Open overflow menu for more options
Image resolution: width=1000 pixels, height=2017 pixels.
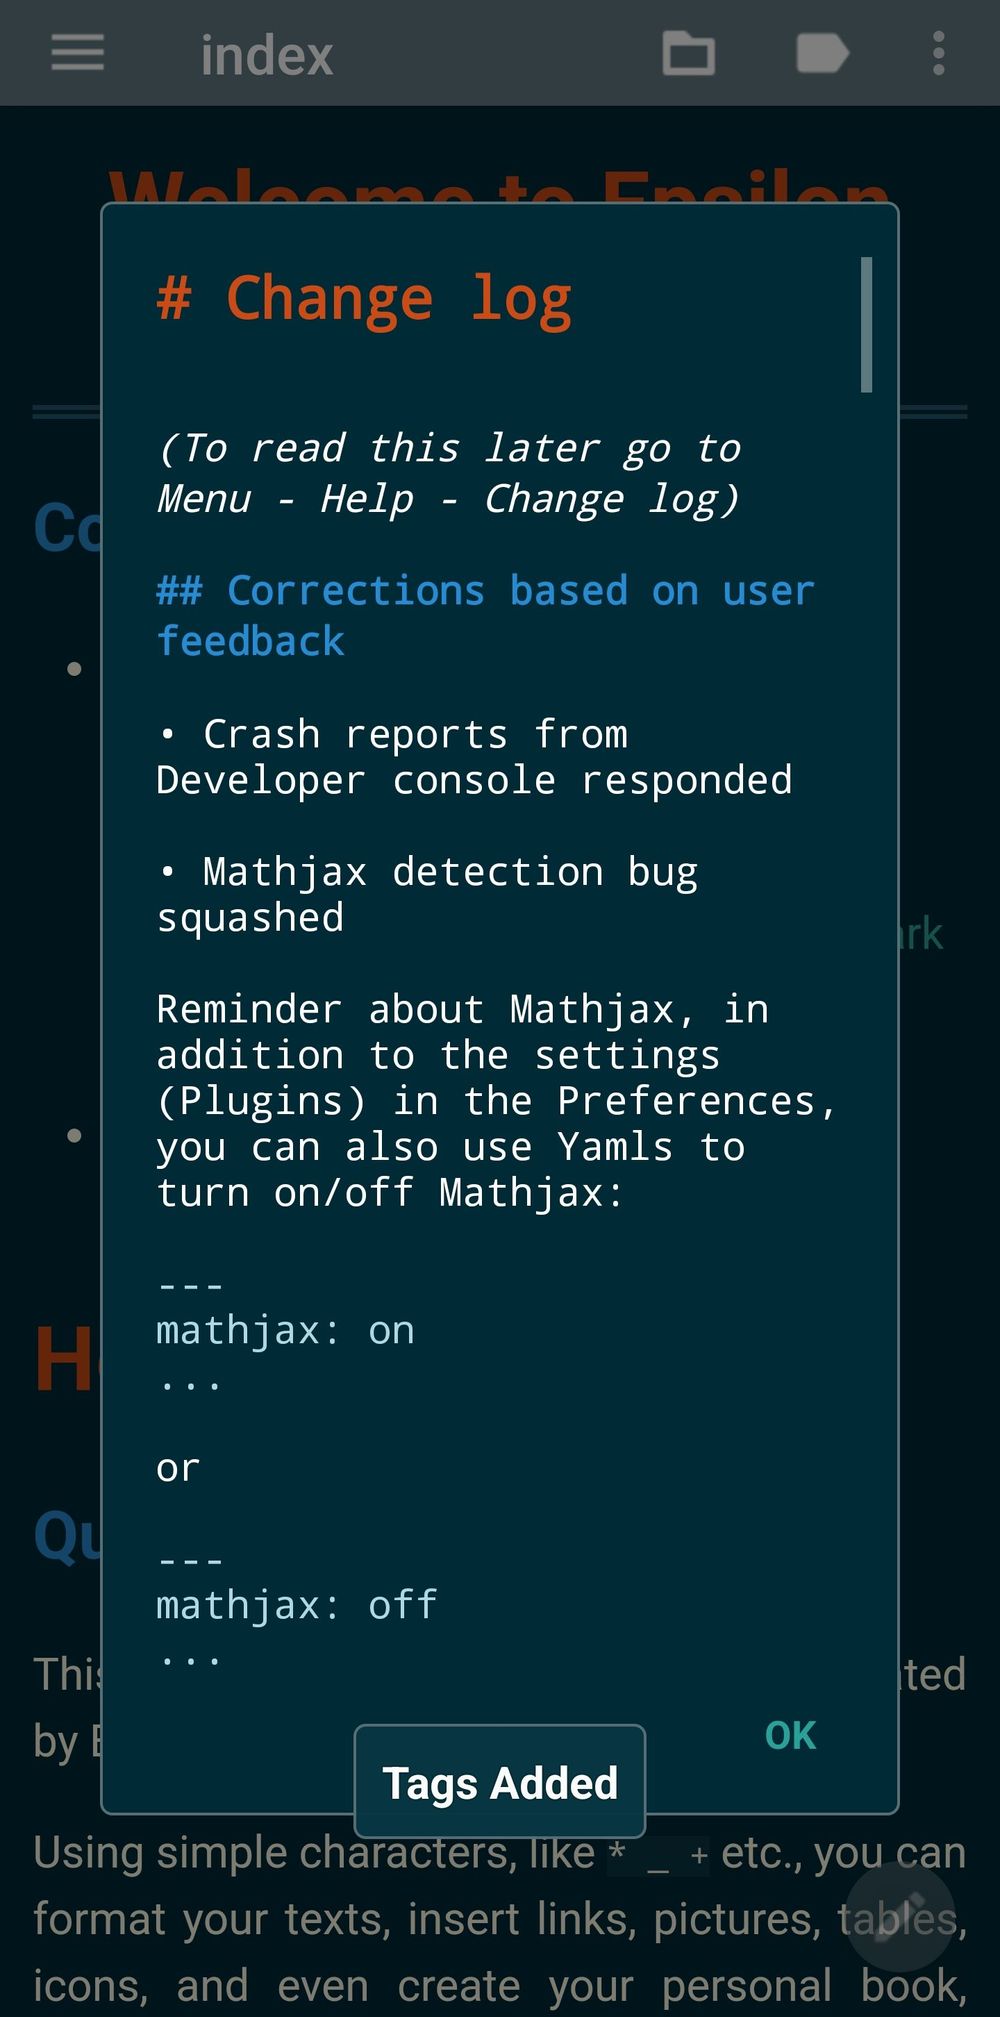click(x=938, y=54)
